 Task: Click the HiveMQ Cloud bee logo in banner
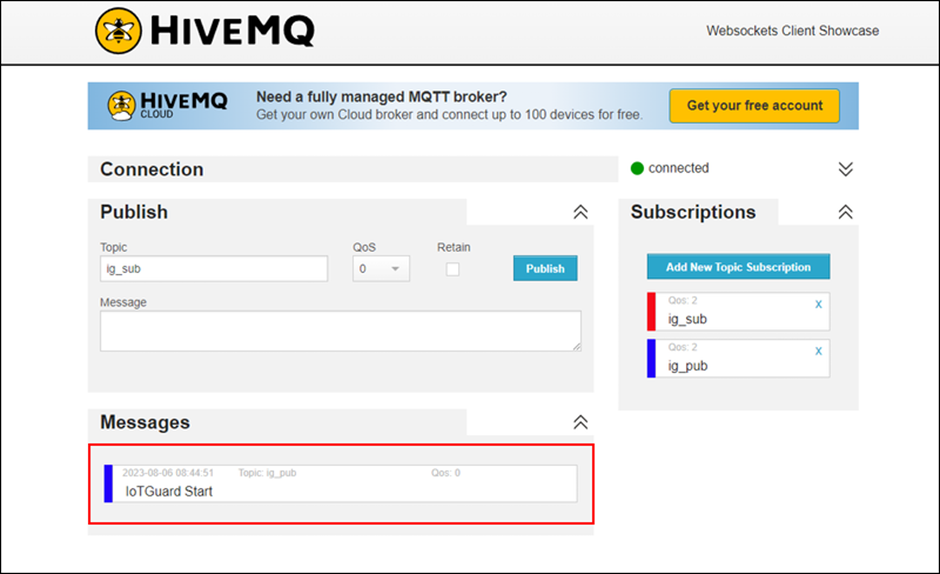coord(122,106)
